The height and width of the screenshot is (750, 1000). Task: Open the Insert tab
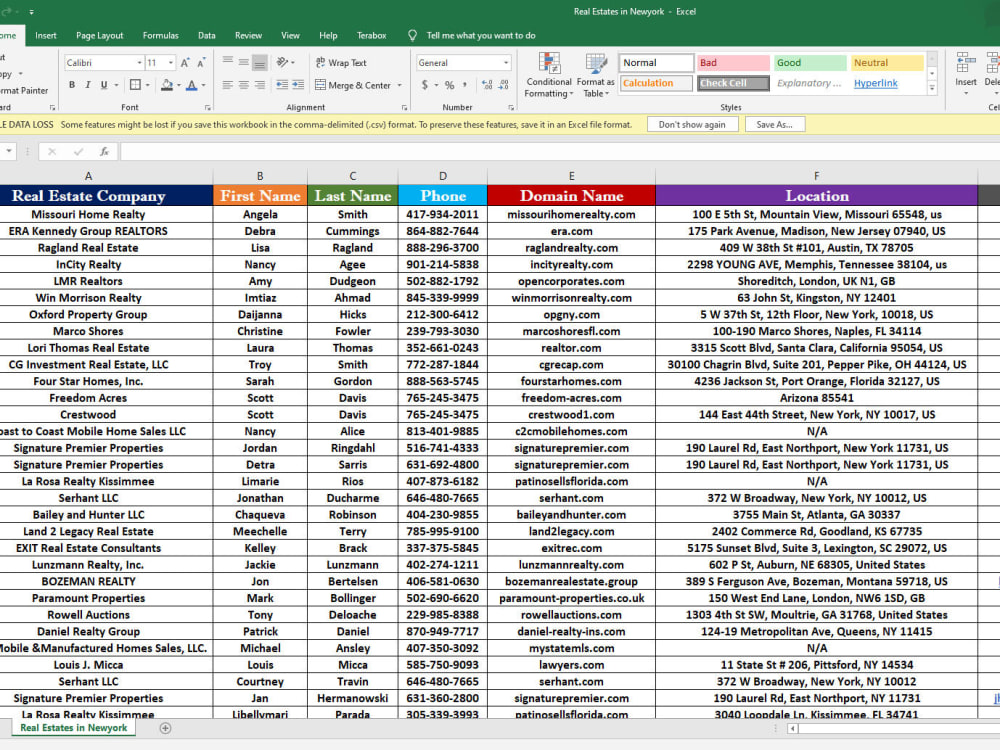coord(46,36)
